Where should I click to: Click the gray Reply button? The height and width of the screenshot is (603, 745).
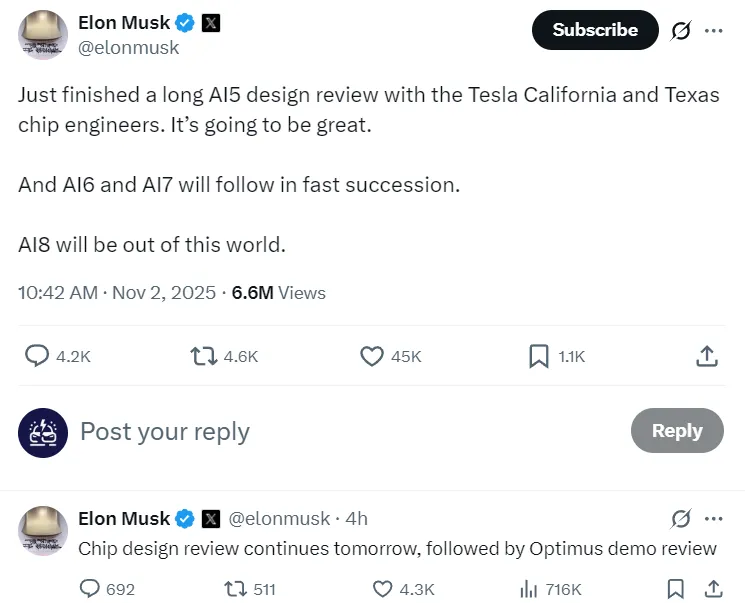point(677,431)
